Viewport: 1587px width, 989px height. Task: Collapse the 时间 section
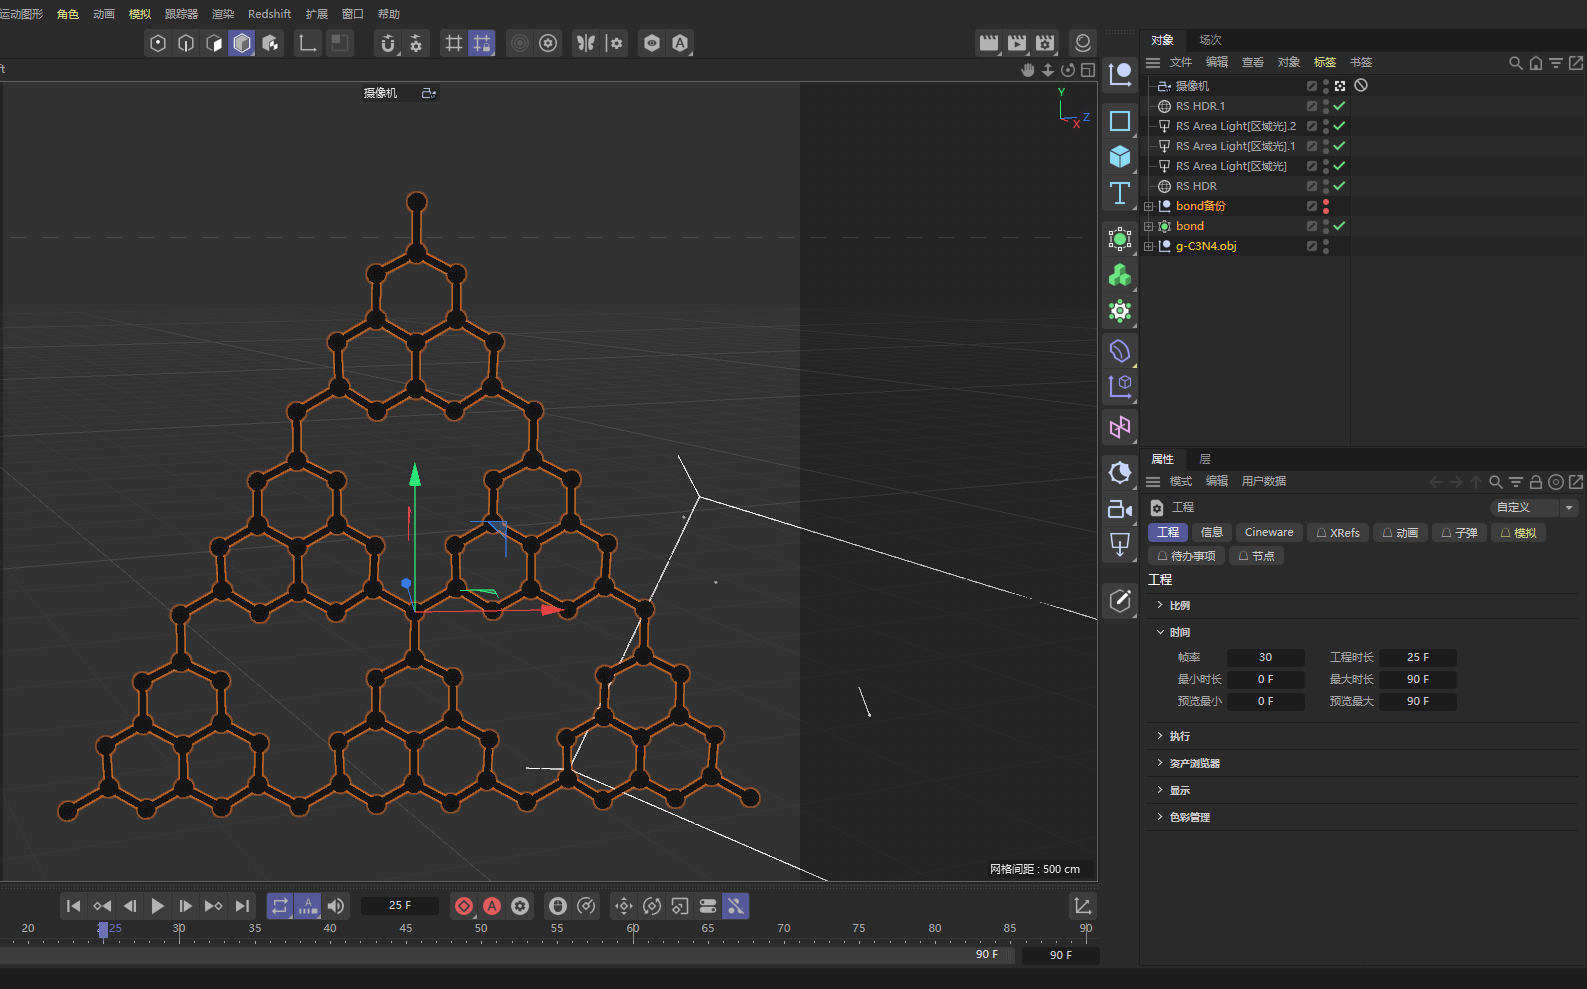(x=1160, y=632)
